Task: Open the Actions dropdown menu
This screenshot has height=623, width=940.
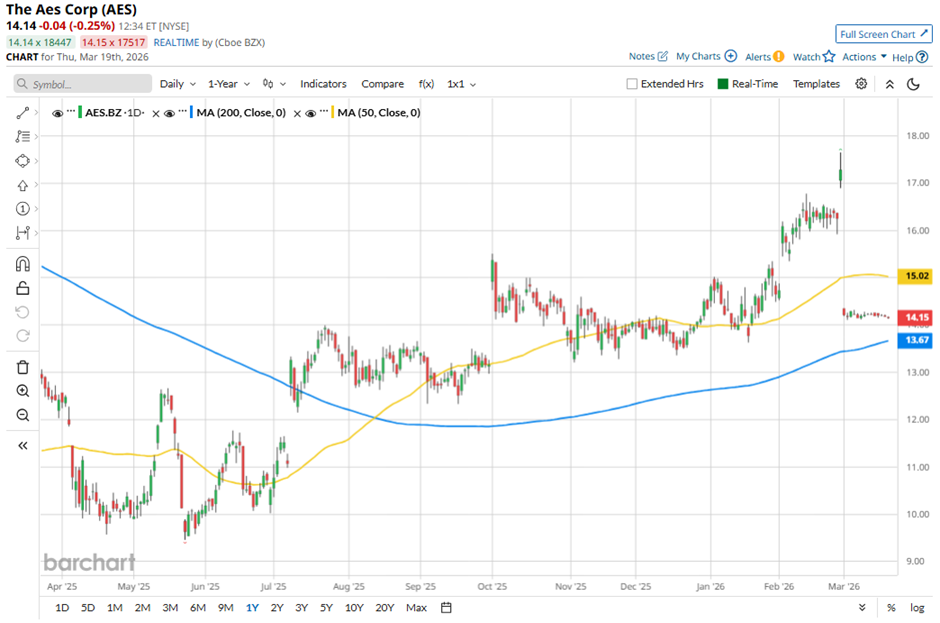Action: [864, 57]
